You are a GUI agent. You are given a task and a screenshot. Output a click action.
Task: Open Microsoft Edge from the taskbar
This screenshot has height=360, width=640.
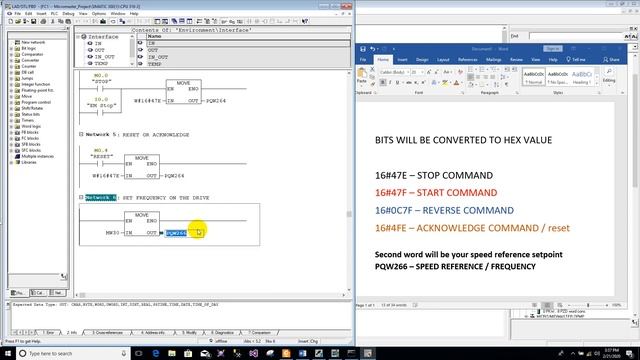[x=156, y=353]
